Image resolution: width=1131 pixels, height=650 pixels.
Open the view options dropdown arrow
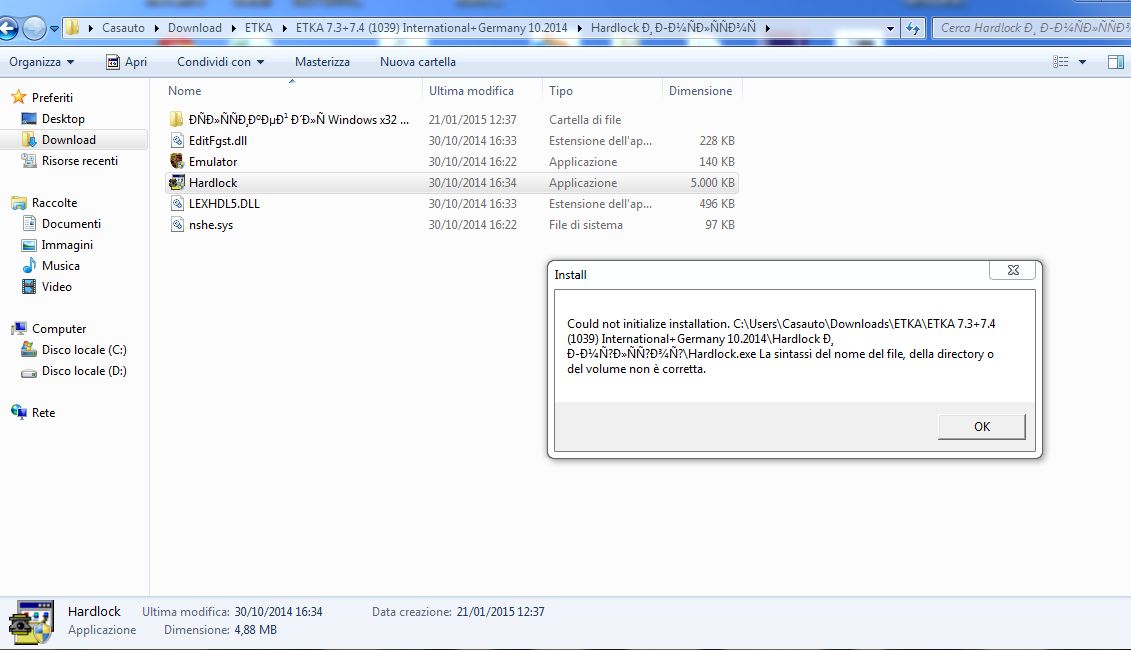pos(1082,62)
